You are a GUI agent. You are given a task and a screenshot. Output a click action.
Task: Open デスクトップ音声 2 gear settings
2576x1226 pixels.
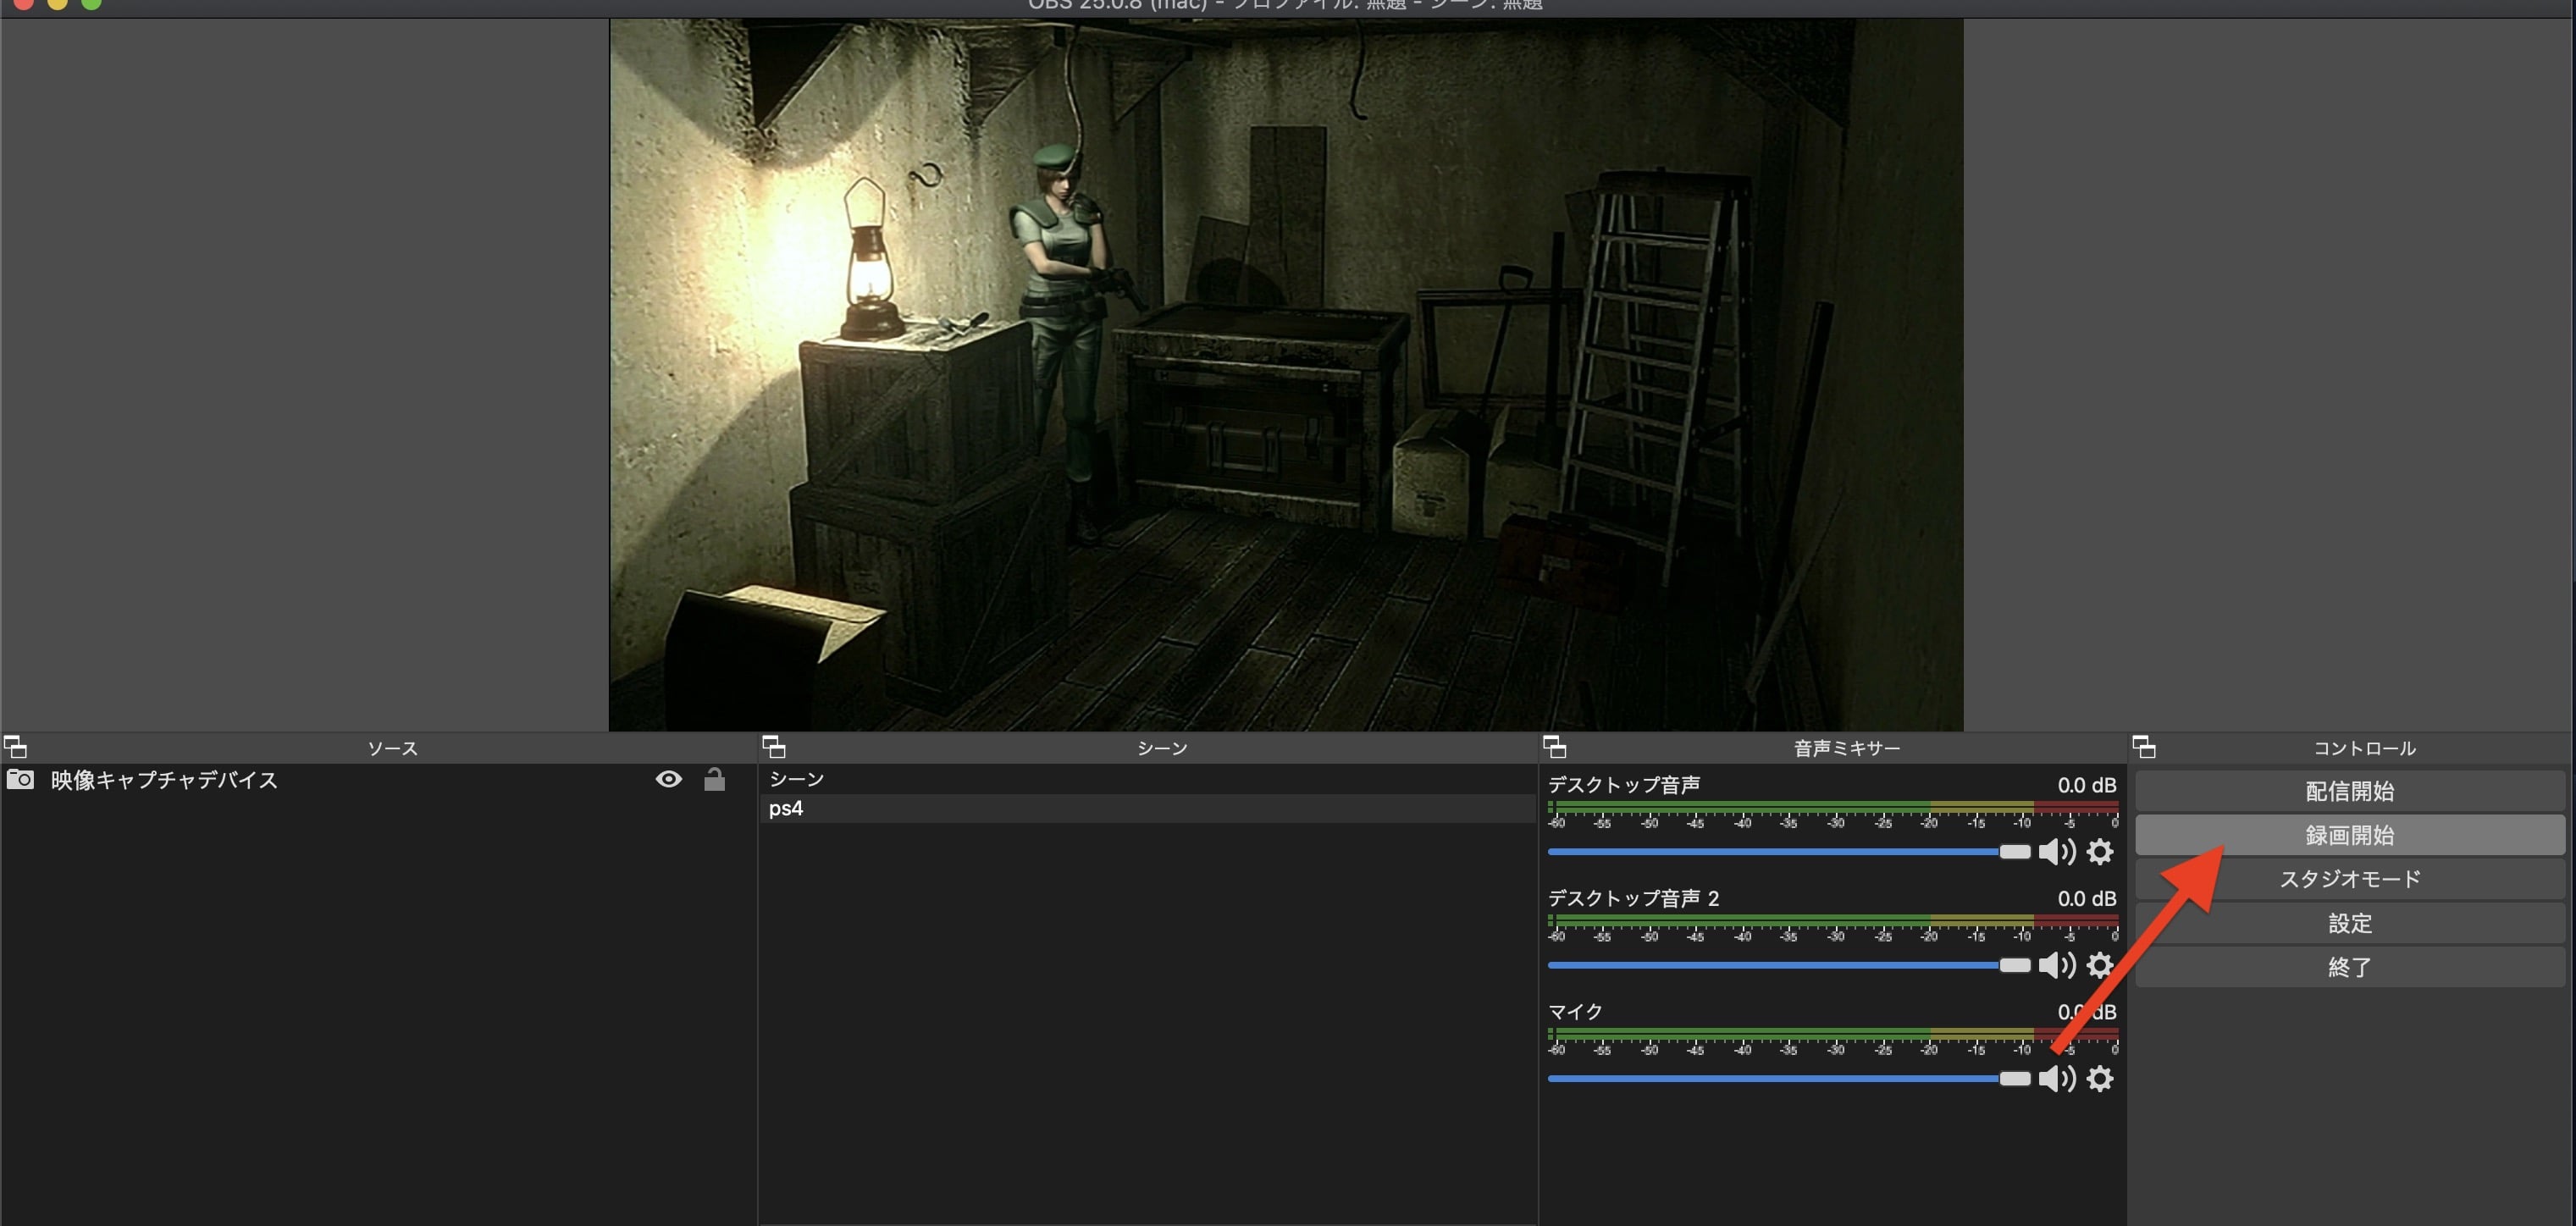coord(2100,965)
